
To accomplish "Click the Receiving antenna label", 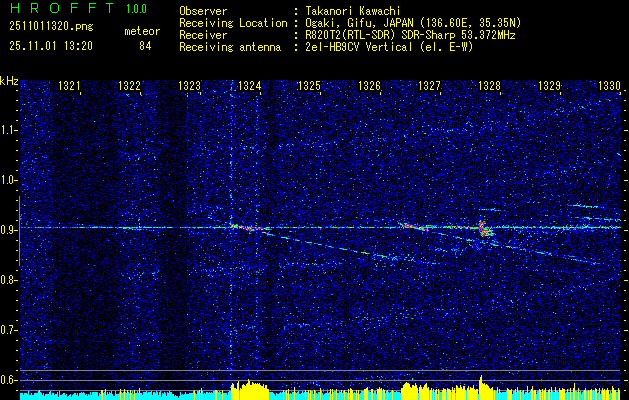I will click(x=230, y=47).
